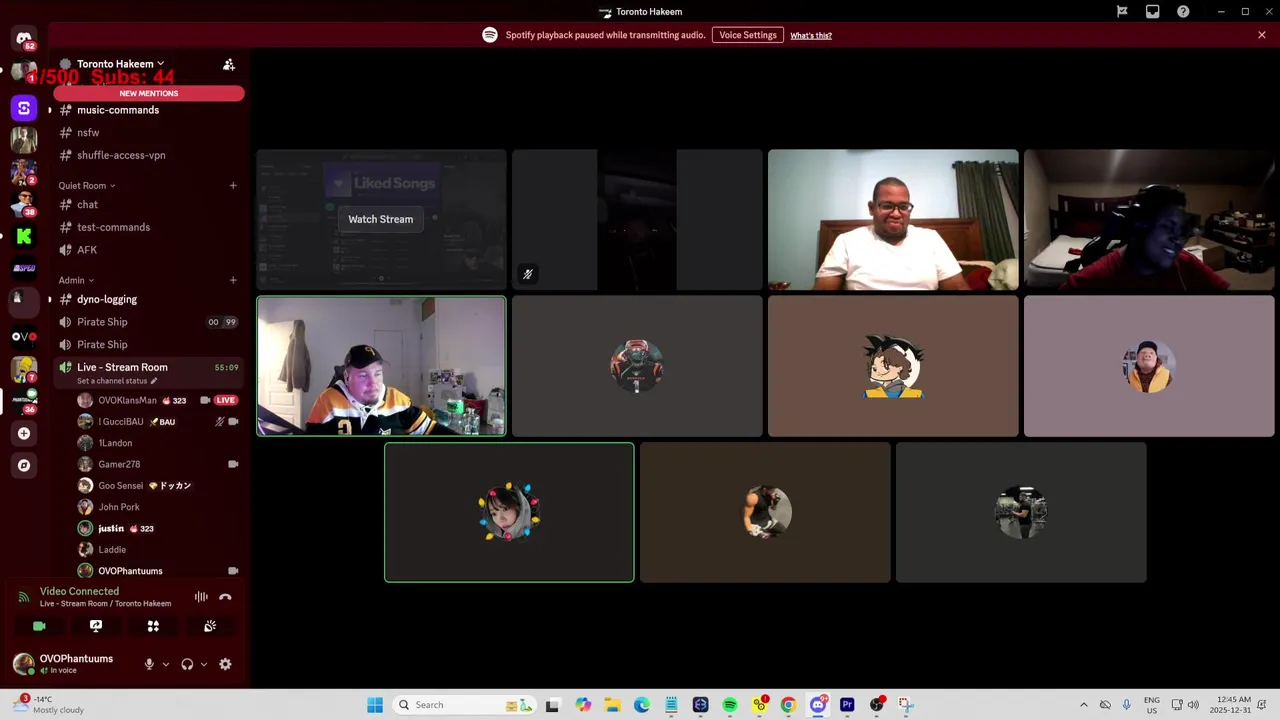Open Toronto Hakeem server dropdown menu
1280x720 pixels.
pyautogui.click(x=122, y=64)
